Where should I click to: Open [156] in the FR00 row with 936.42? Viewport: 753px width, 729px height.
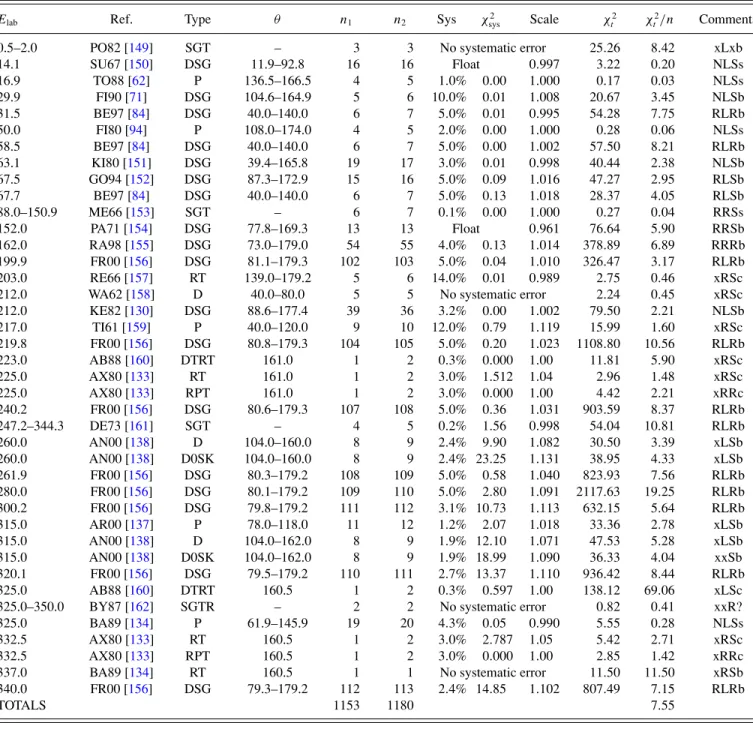pos(138,573)
